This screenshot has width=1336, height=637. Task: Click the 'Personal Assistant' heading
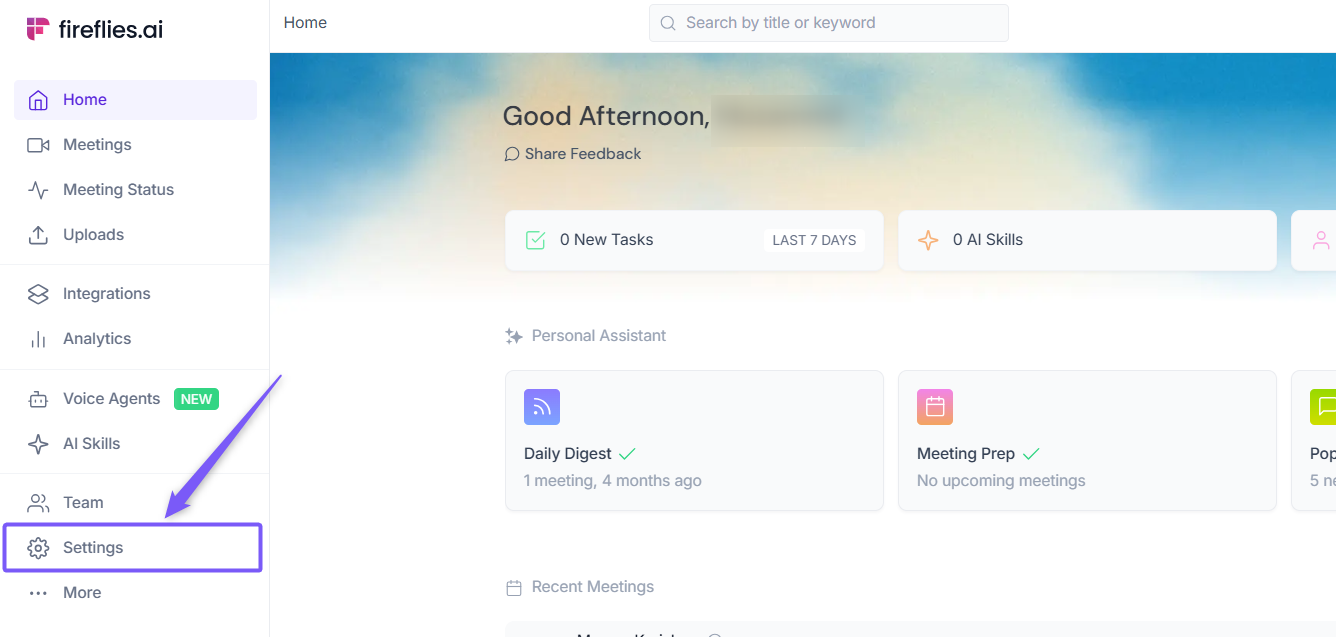click(x=599, y=336)
